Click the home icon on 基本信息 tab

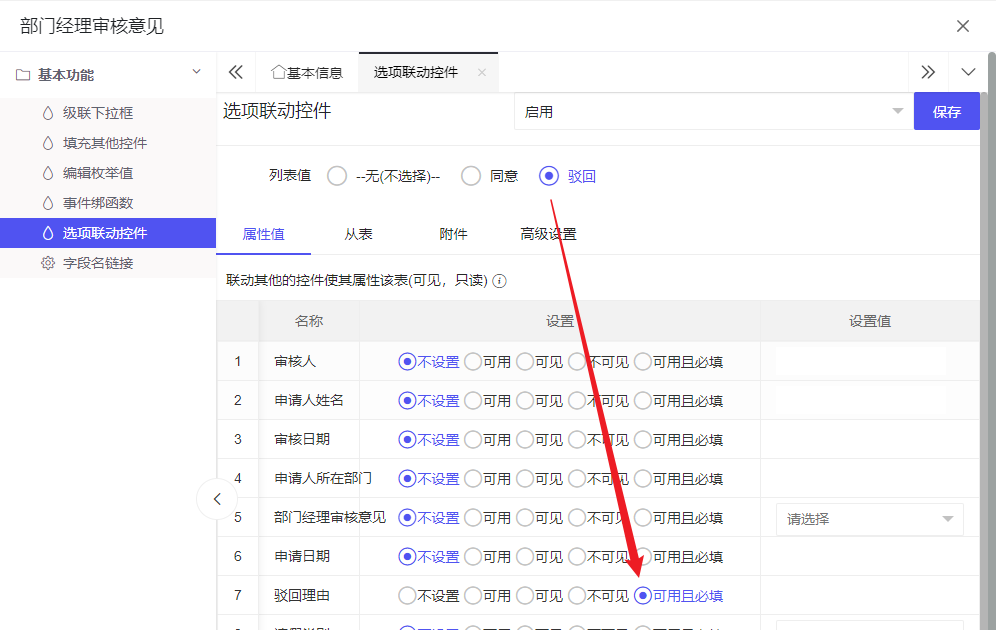pos(278,72)
